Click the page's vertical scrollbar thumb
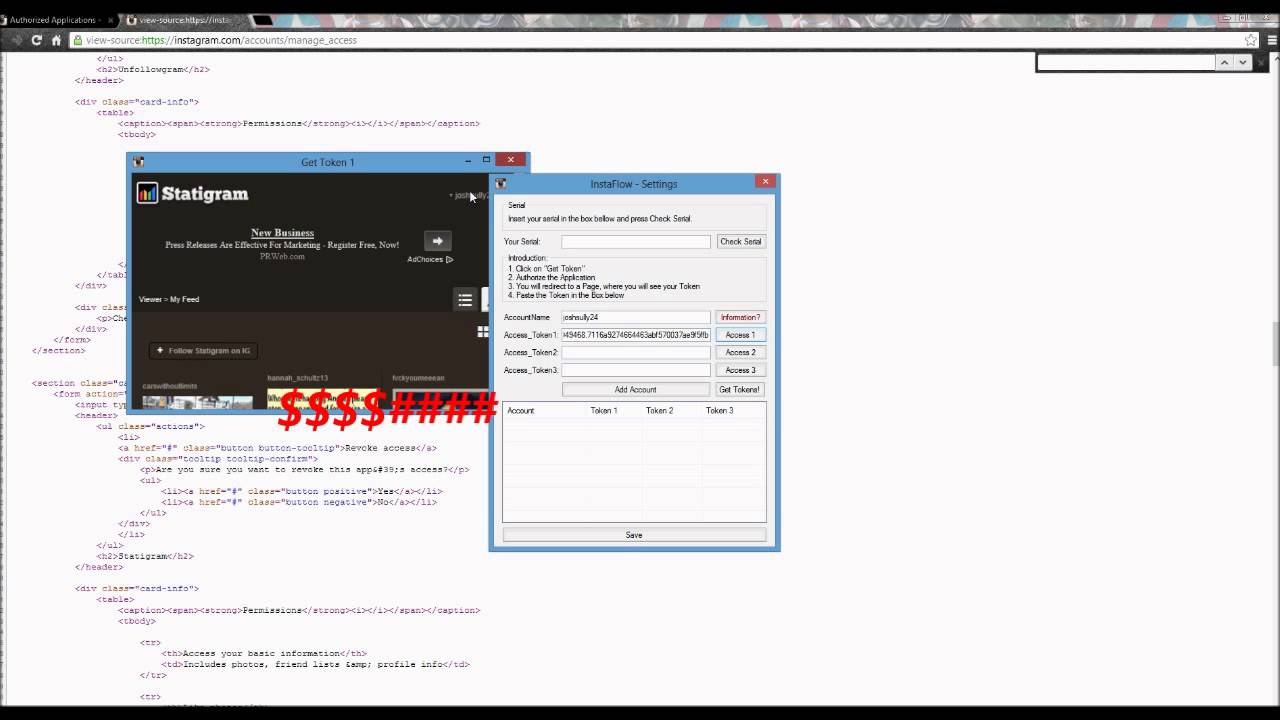Image resolution: width=1280 pixels, height=720 pixels. [1275, 345]
